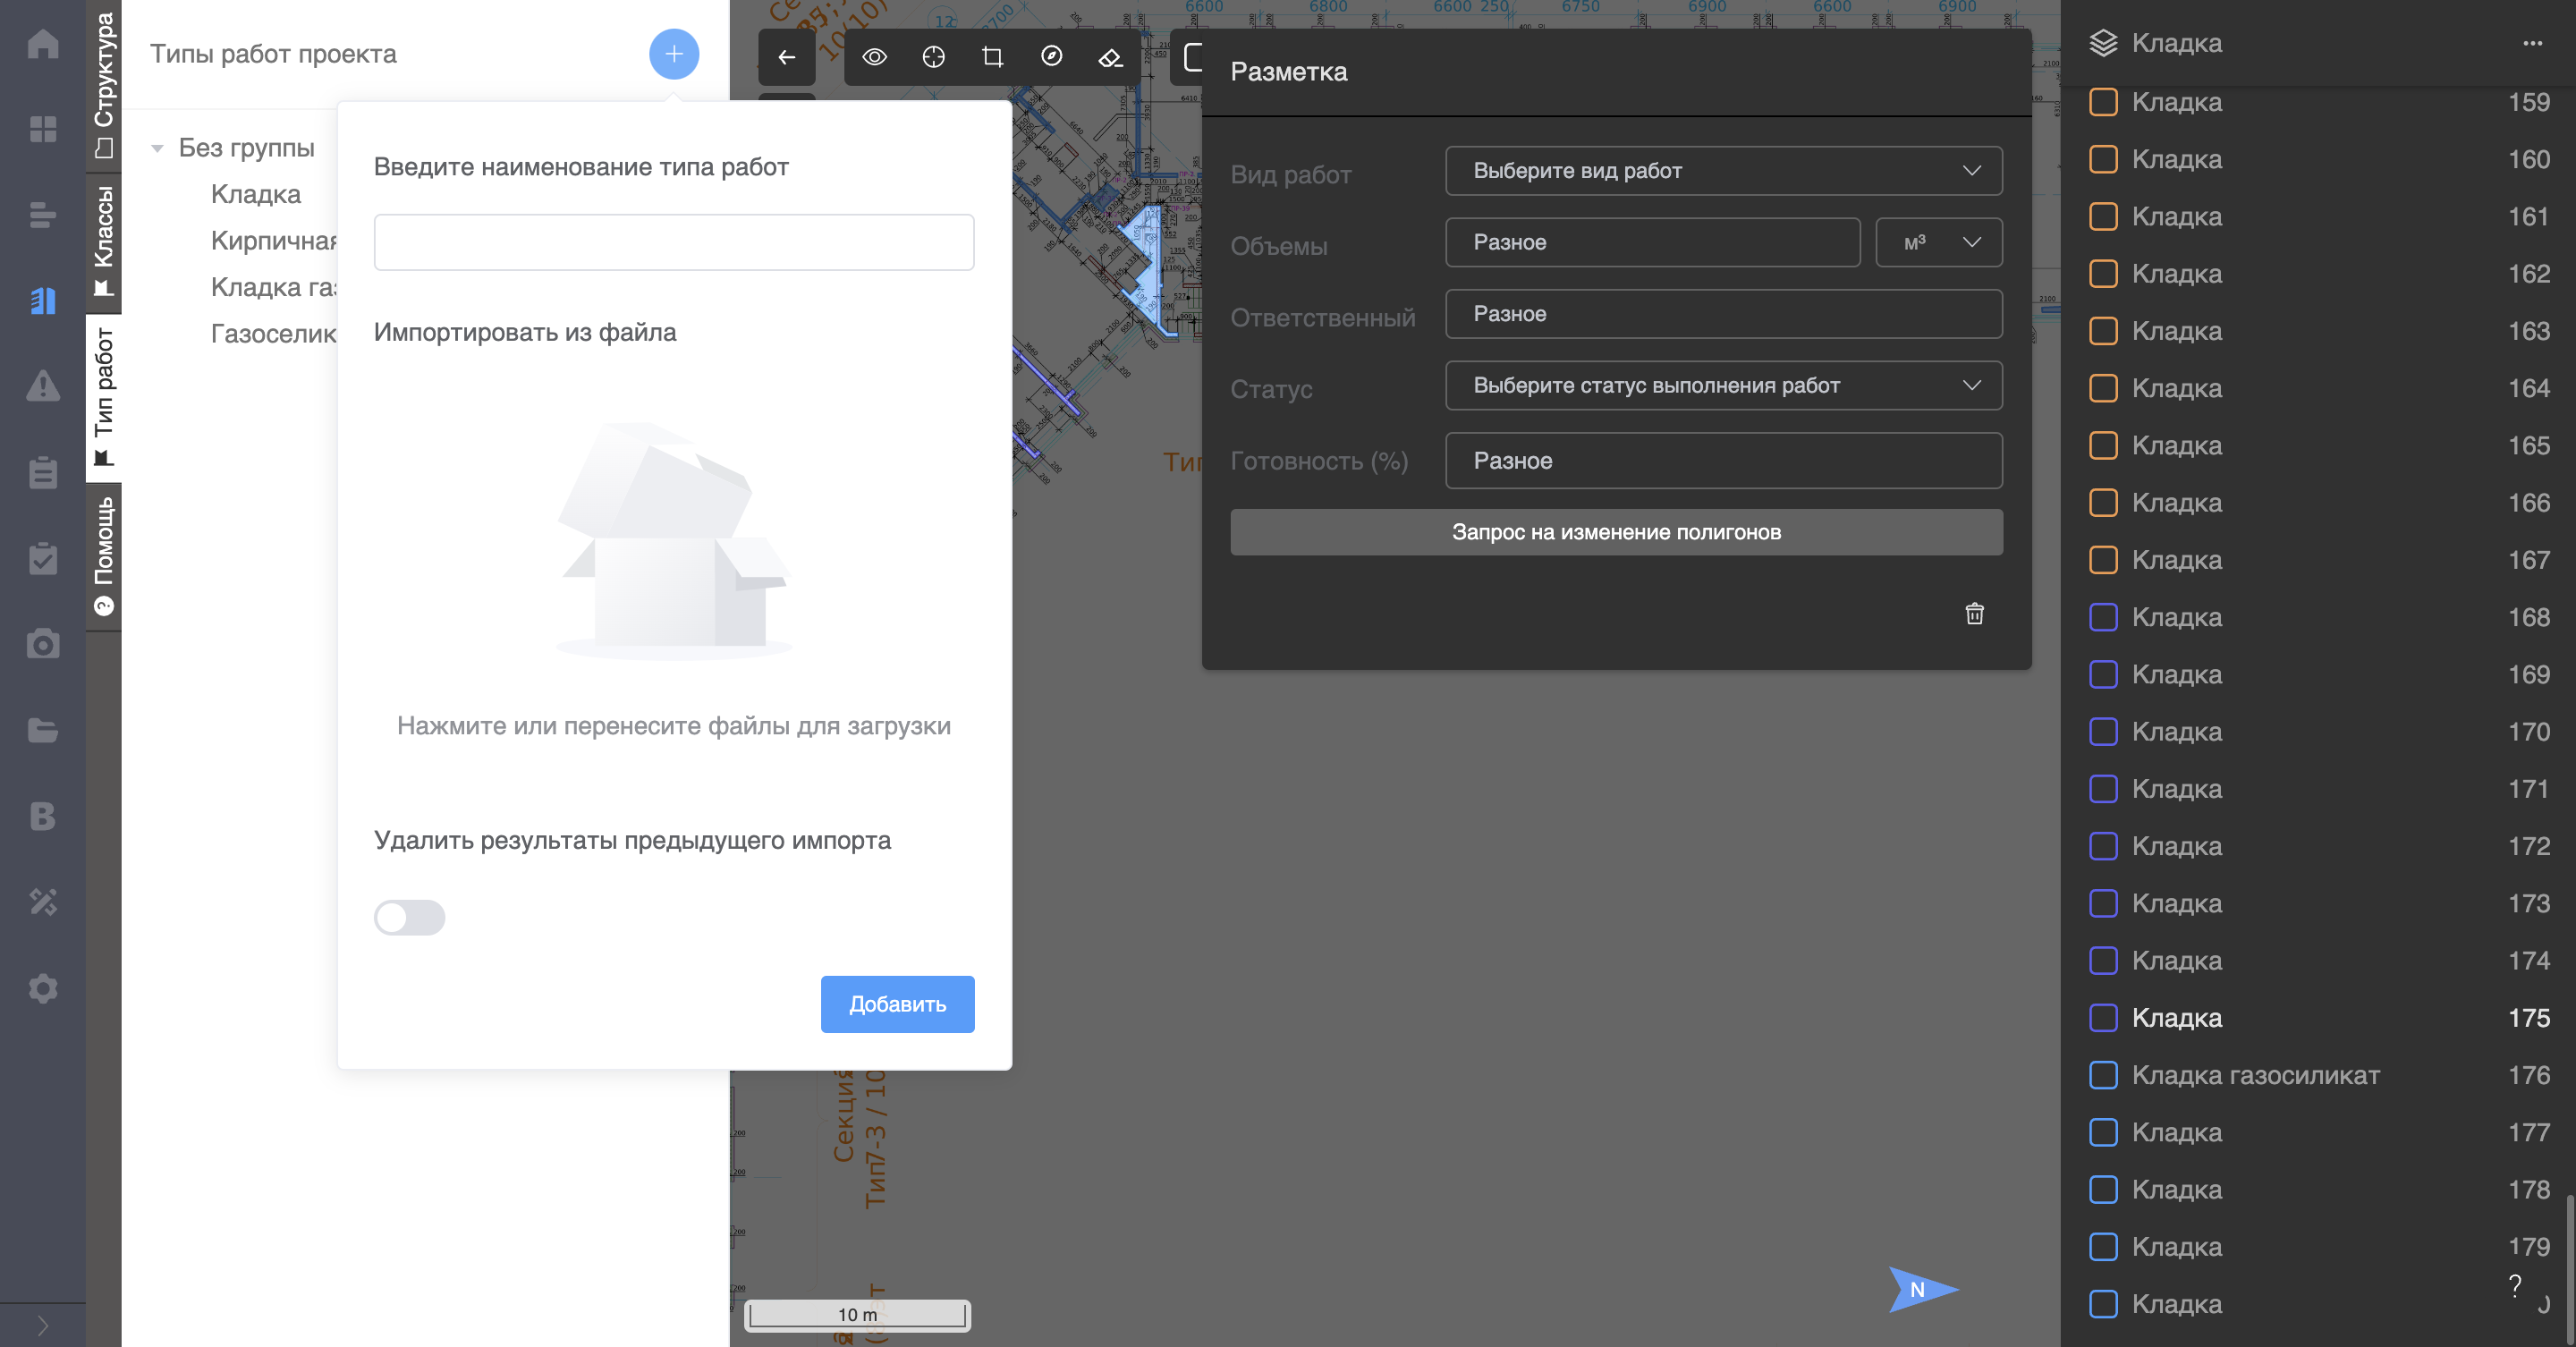This screenshot has width=2576, height=1347.
Task: Open the dashboard grid icon in sidebar
Action: pyautogui.click(x=43, y=129)
